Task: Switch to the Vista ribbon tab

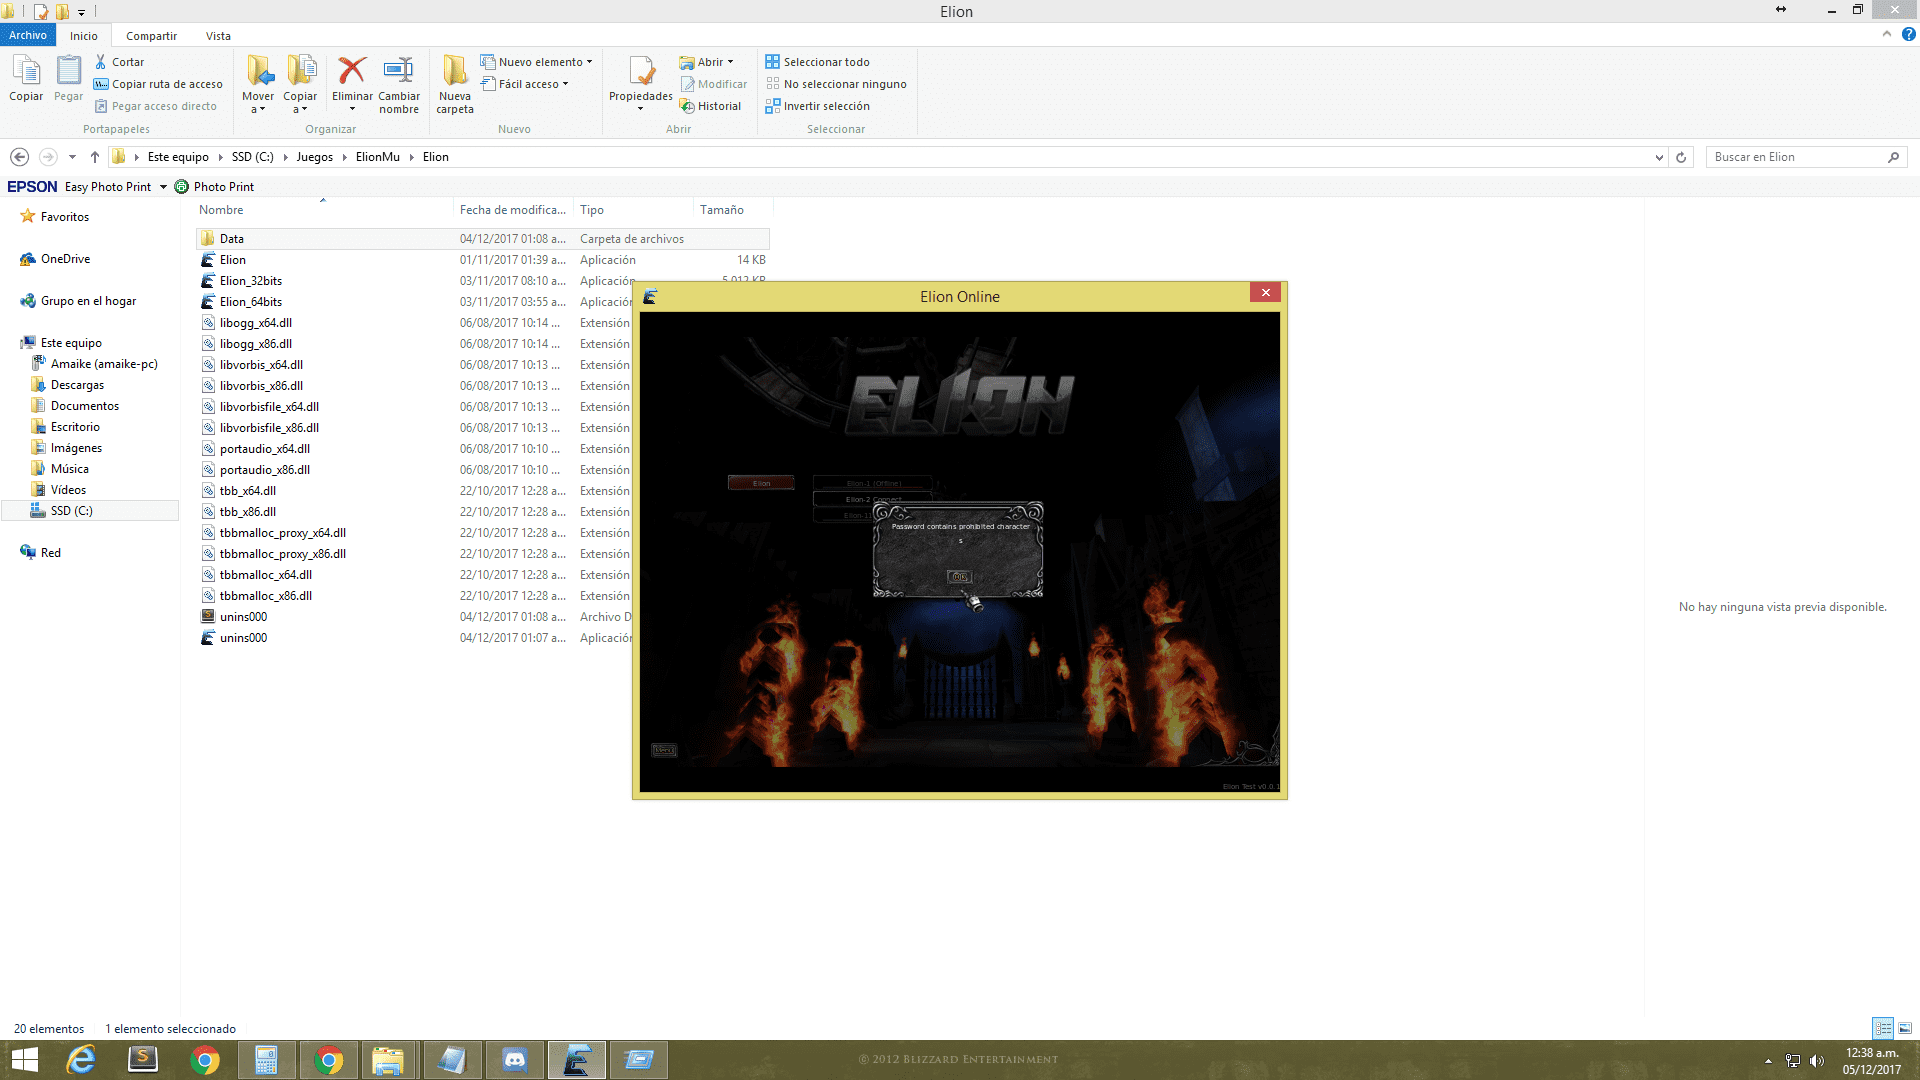Action: click(218, 36)
